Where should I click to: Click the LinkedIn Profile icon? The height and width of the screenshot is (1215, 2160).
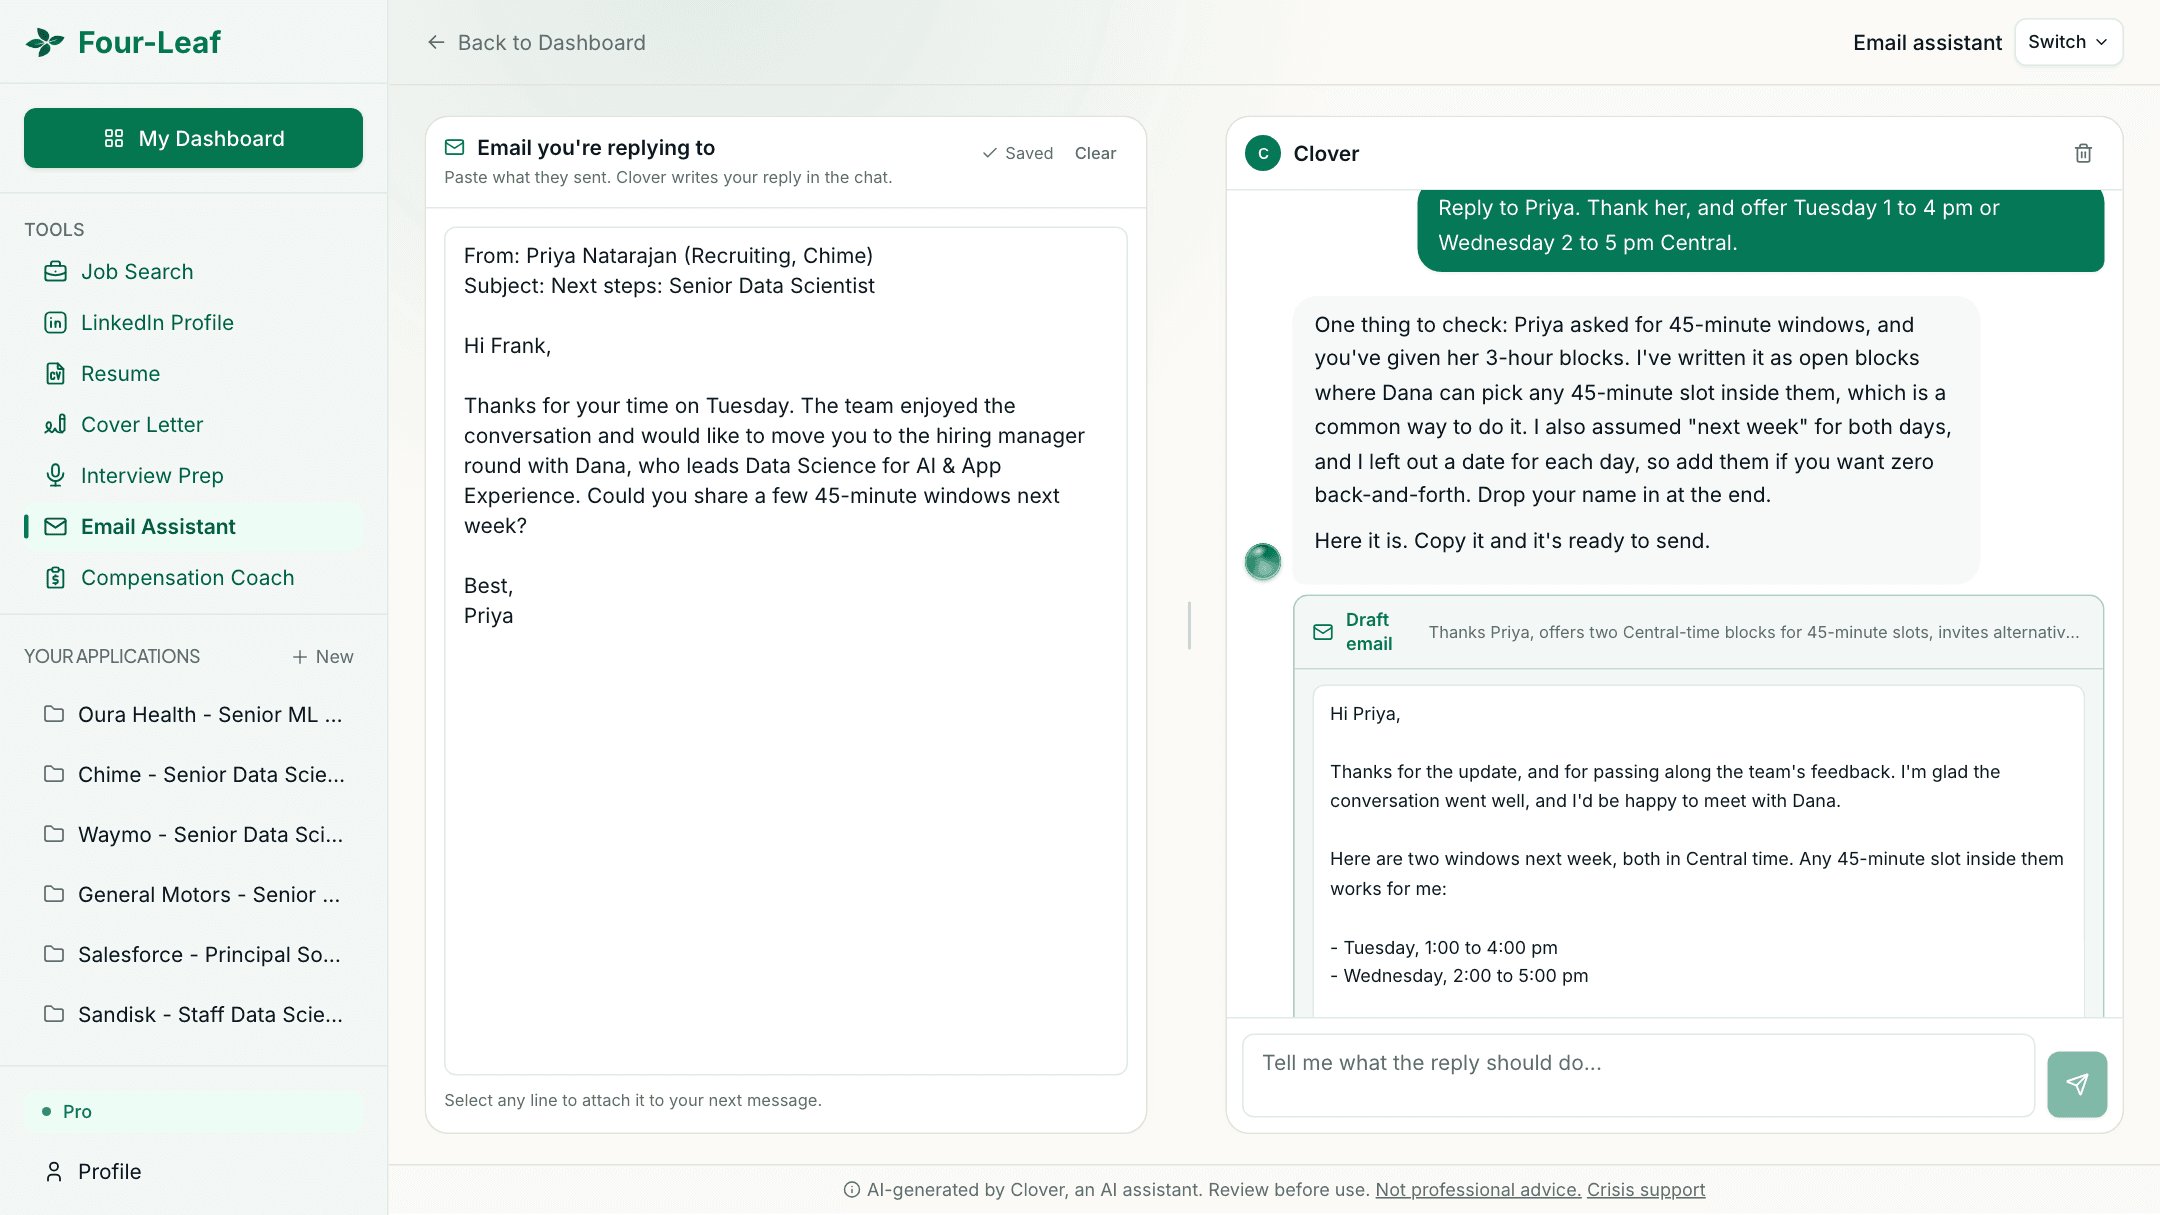point(56,323)
